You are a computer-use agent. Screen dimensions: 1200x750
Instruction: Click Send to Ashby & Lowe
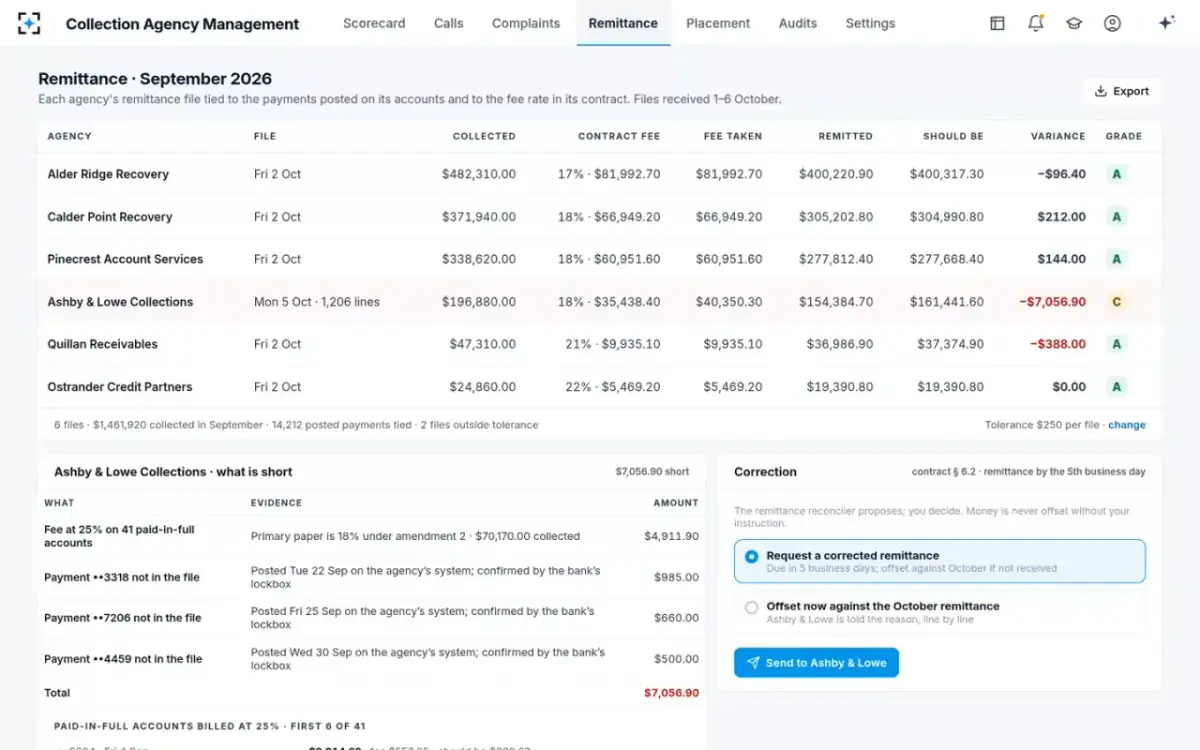pos(816,663)
